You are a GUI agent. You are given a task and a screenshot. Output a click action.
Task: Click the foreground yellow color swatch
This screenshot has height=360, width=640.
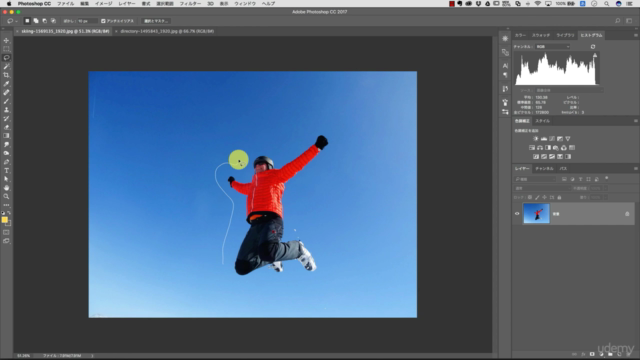[4, 220]
